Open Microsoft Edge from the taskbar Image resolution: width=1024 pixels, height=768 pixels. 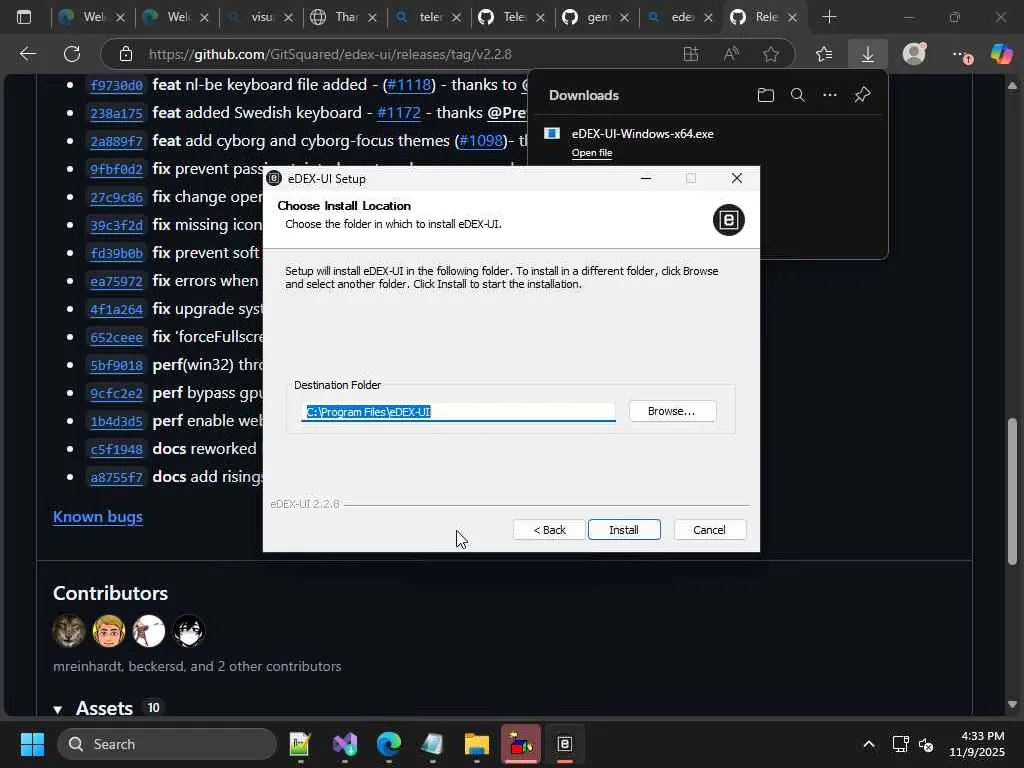(389, 744)
